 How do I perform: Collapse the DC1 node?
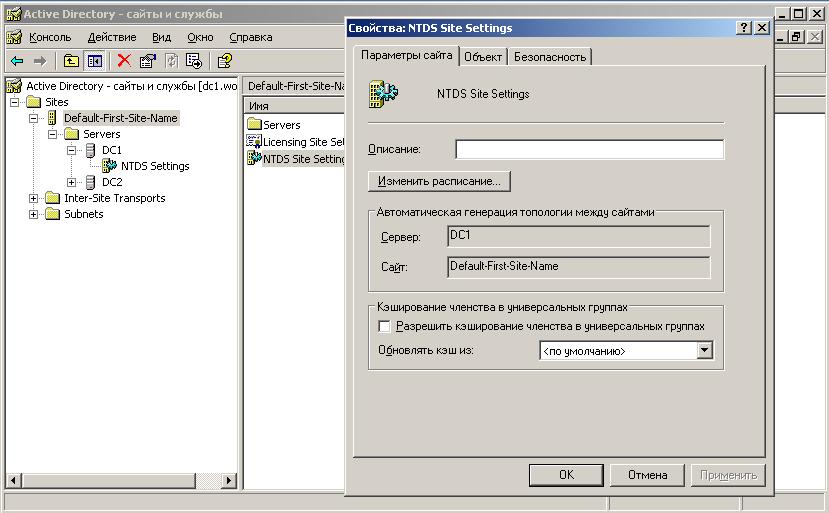pos(71,150)
